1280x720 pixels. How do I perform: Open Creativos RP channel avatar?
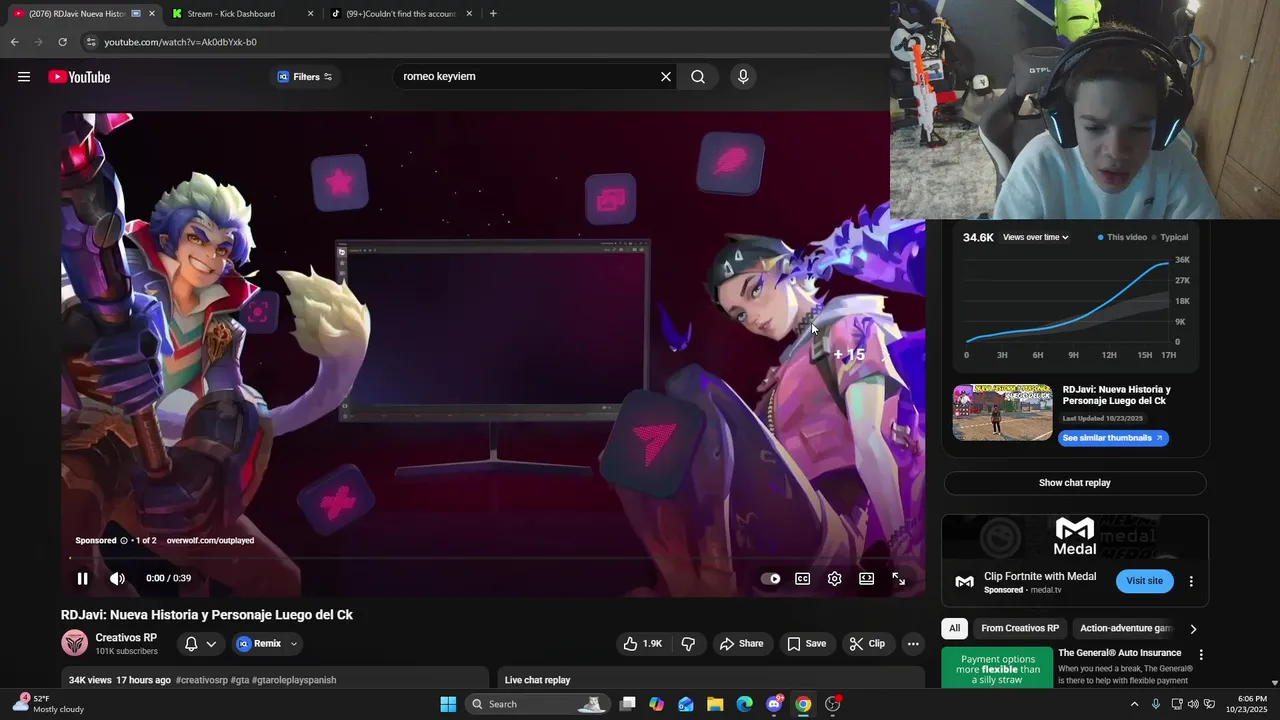pyautogui.click(x=74, y=643)
